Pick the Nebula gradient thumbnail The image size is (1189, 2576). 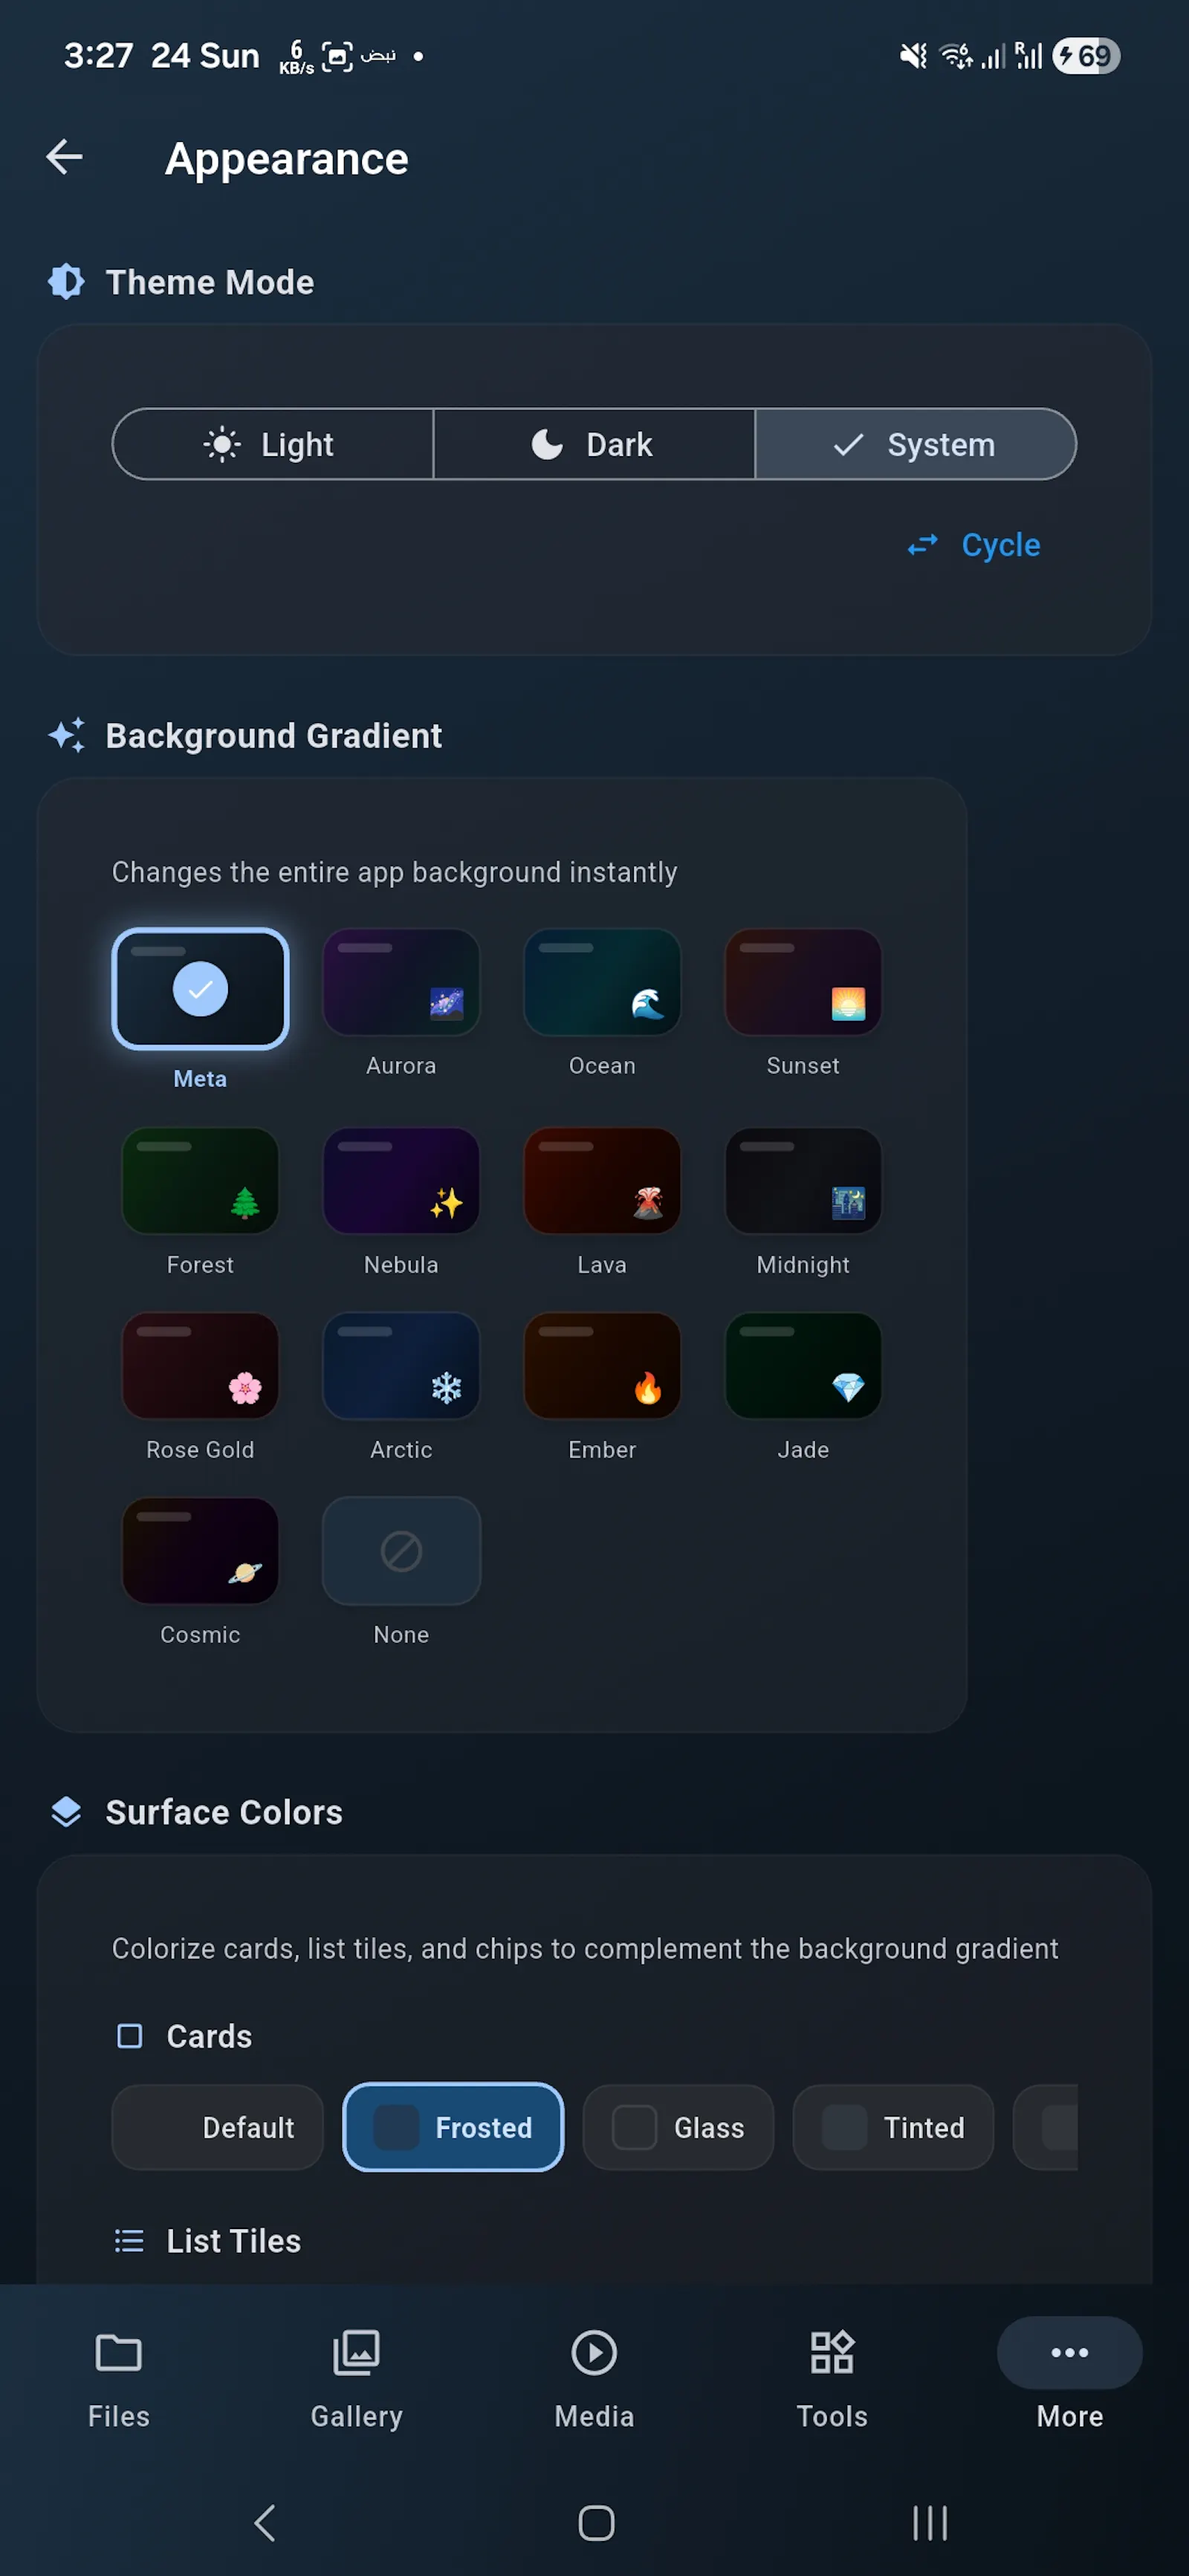[401, 1181]
